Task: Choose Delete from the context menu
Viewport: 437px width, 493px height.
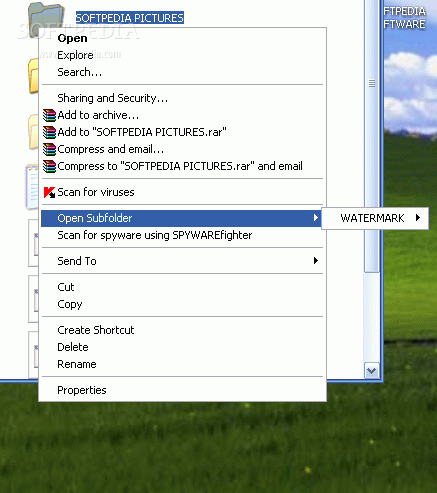Action: click(182, 347)
